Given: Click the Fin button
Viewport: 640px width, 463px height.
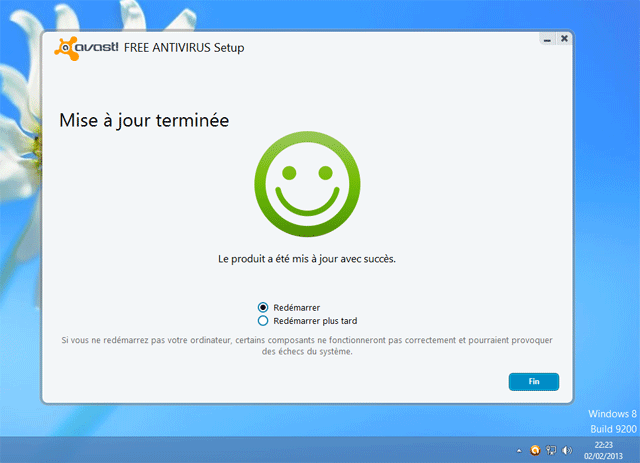Looking at the screenshot, I should pos(533,381).
